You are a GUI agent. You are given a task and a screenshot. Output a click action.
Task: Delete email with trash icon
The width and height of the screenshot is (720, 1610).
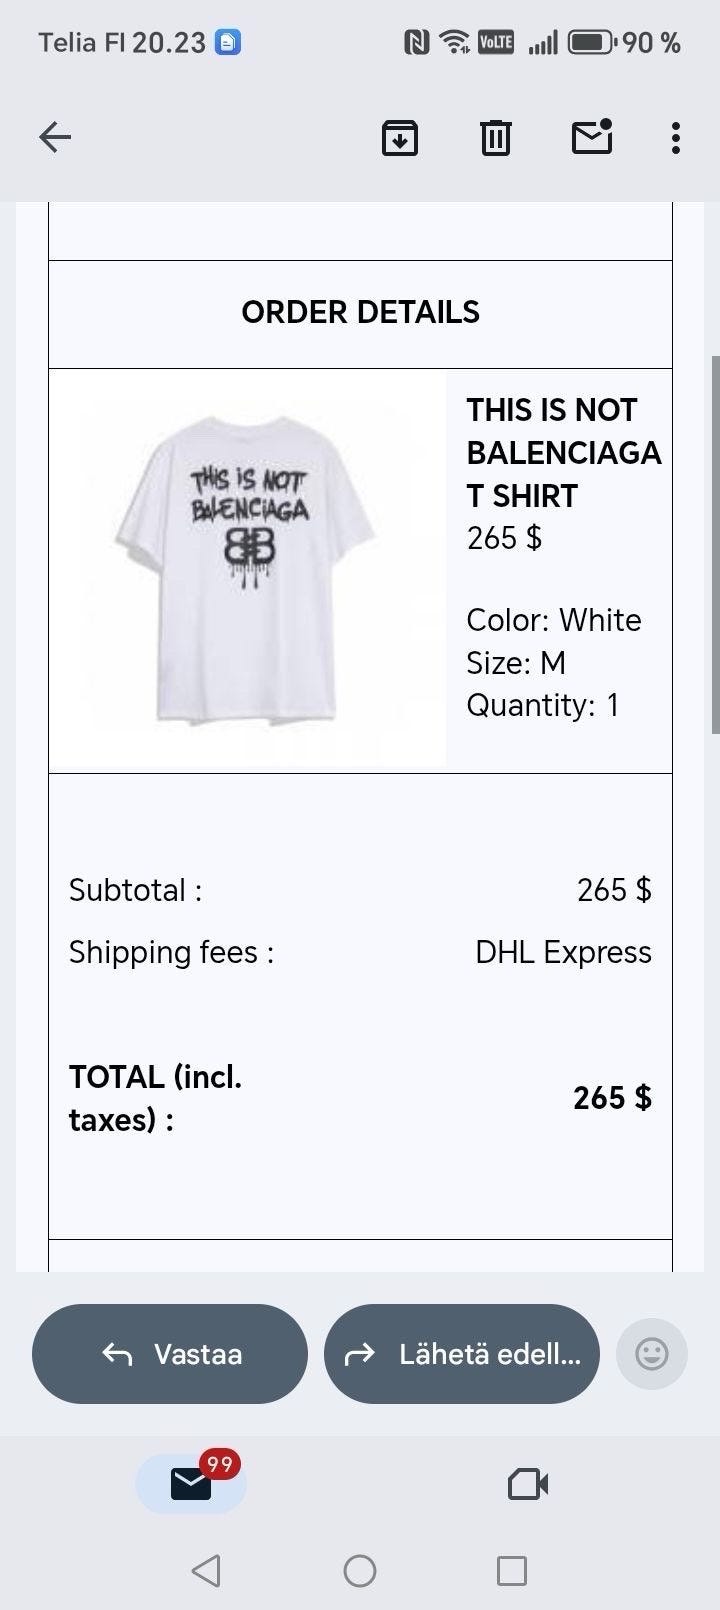495,137
